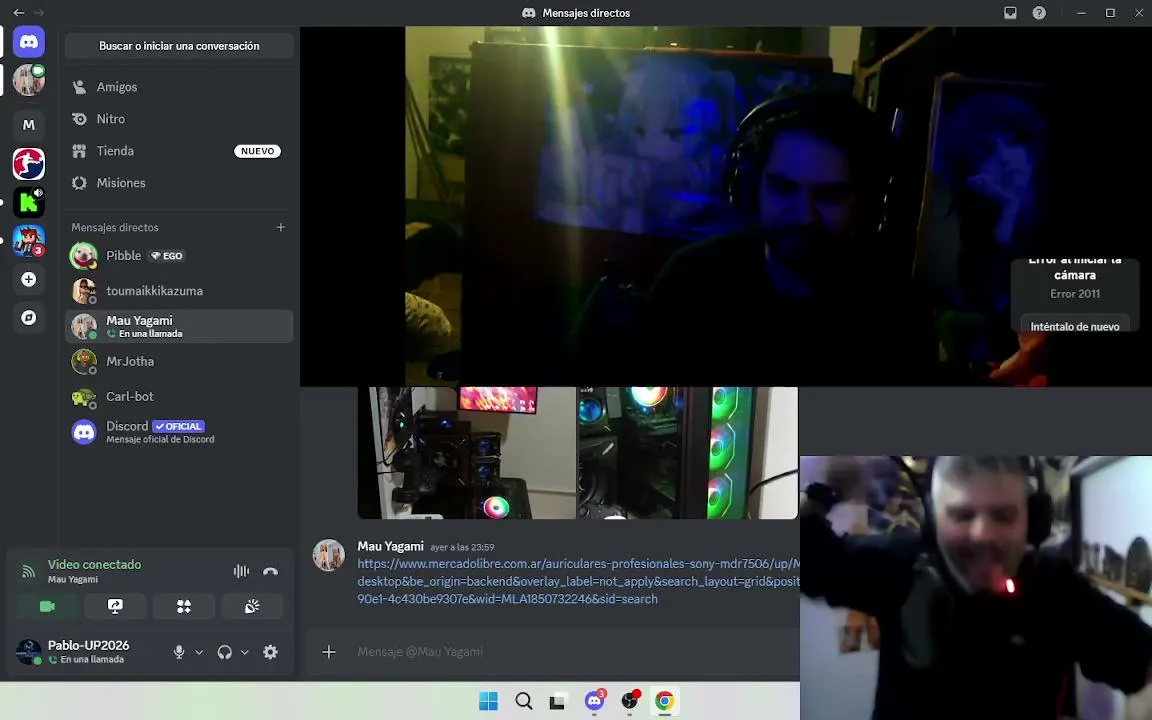Open conversation with MrJotha
Screen dimensions: 1152x720
(179, 361)
